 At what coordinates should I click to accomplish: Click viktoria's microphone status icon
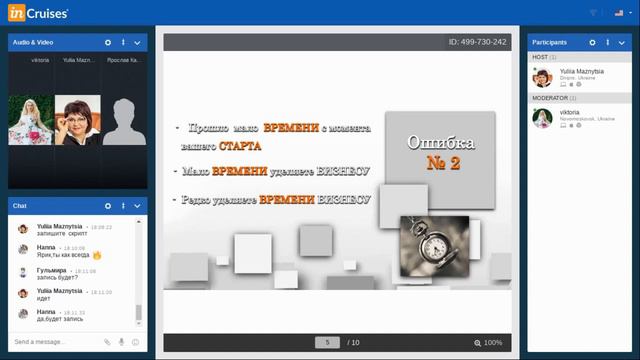[x=571, y=125]
